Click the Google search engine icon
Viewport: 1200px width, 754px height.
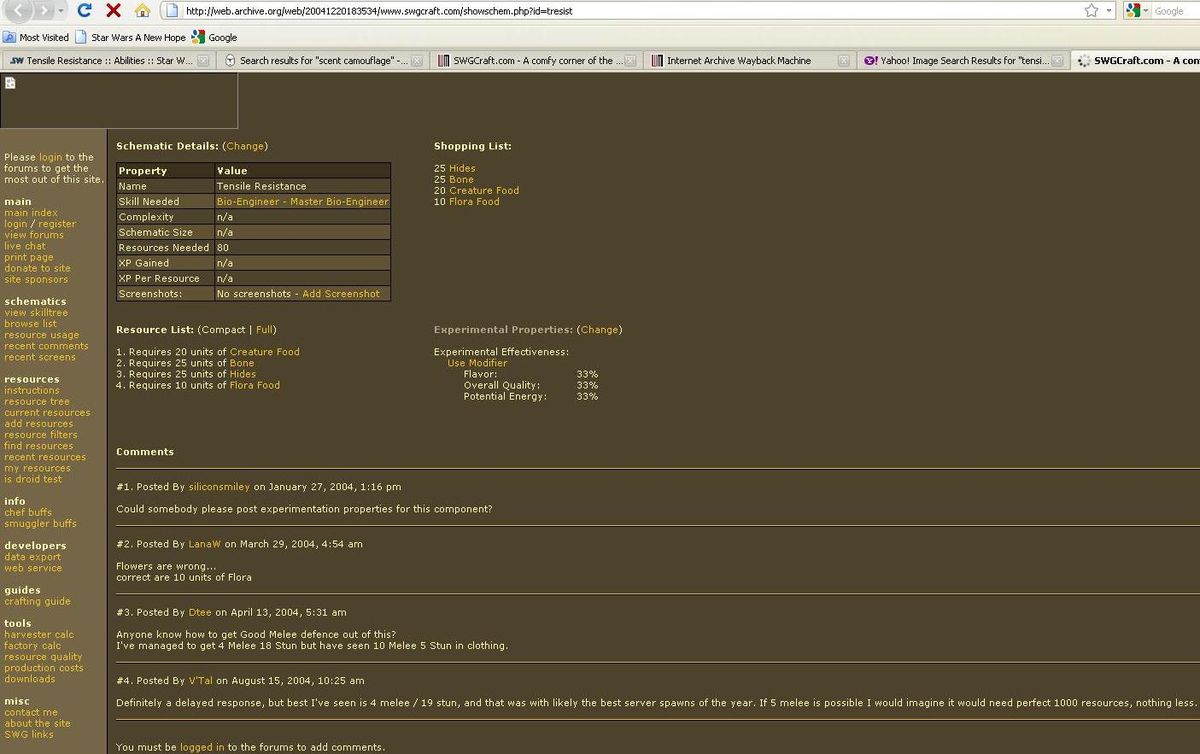[1133, 10]
